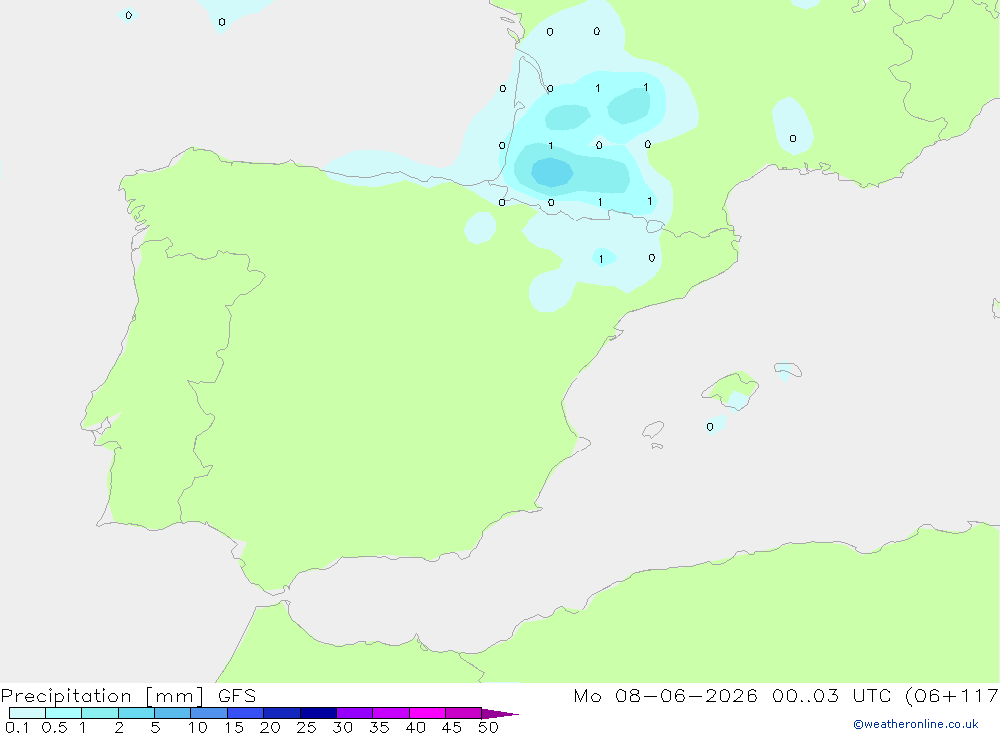Click the '50' legend scale label
Viewport: 1000px width, 733px height.
tap(488, 727)
